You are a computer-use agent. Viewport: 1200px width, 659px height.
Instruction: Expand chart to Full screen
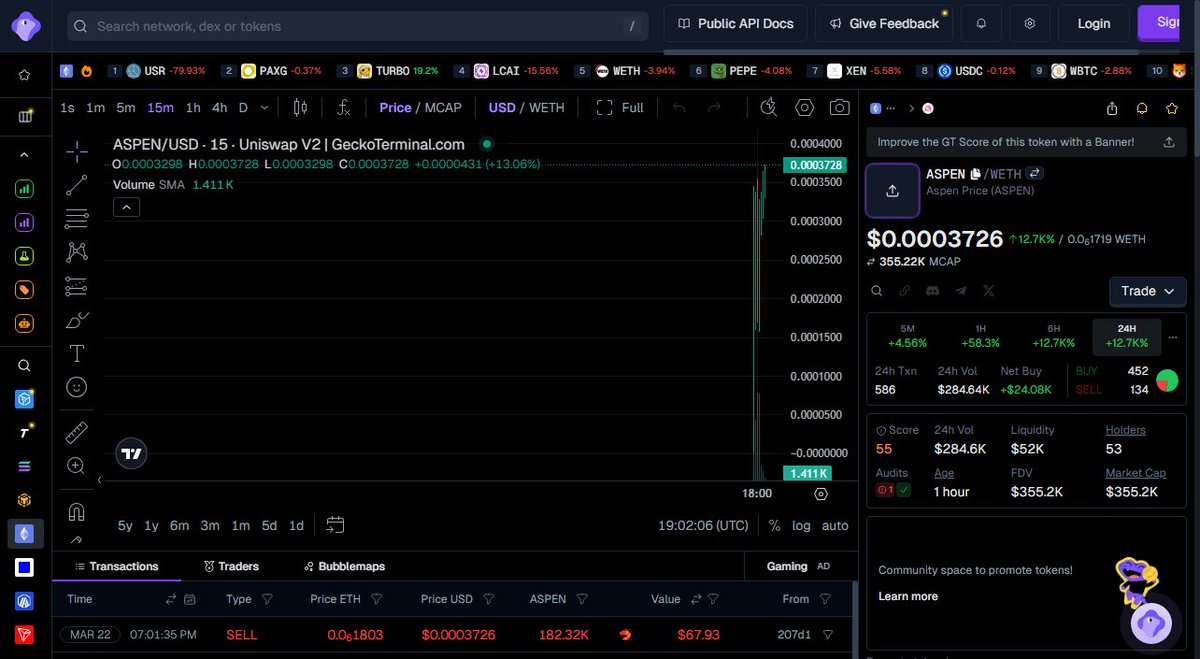(620, 107)
